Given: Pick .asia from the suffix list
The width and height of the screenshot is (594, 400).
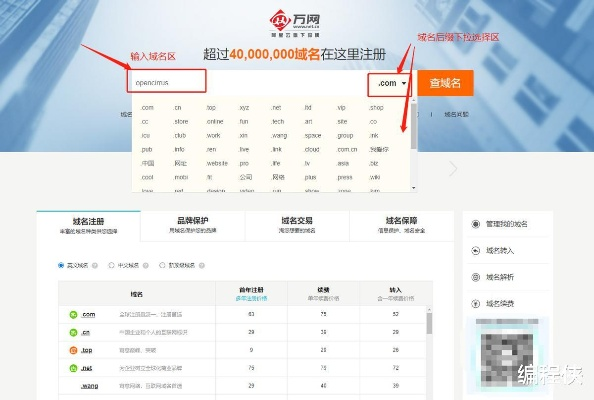Looking at the screenshot, I should click(342, 163).
